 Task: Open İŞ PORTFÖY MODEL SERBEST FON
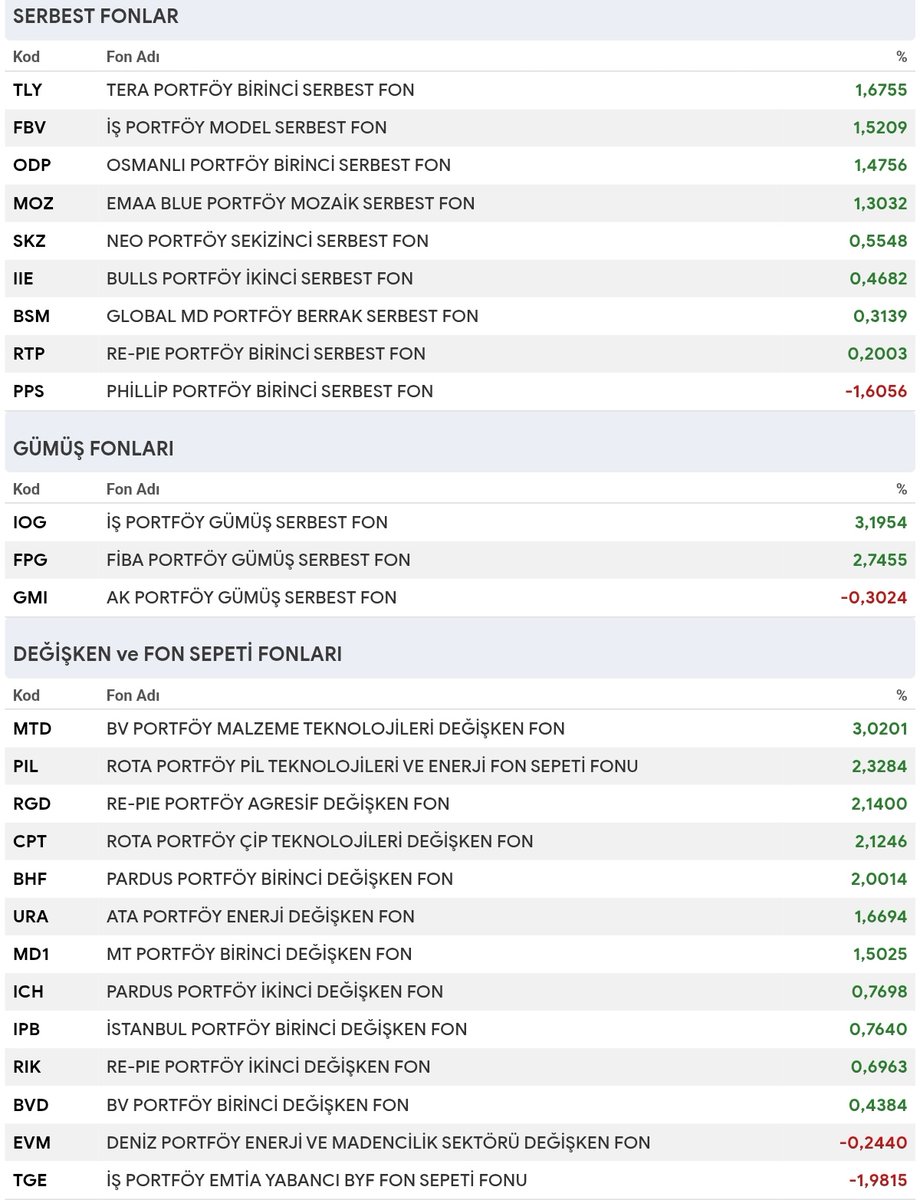pyautogui.click(x=246, y=128)
